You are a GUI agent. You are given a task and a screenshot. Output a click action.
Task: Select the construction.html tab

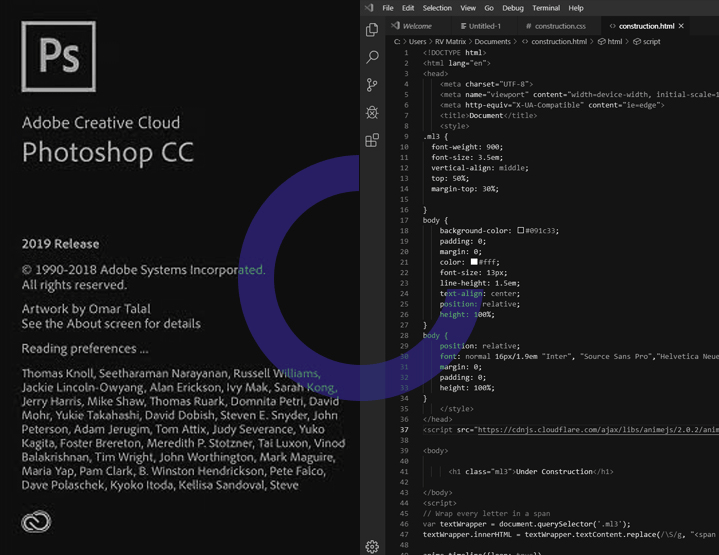(646, 26)
